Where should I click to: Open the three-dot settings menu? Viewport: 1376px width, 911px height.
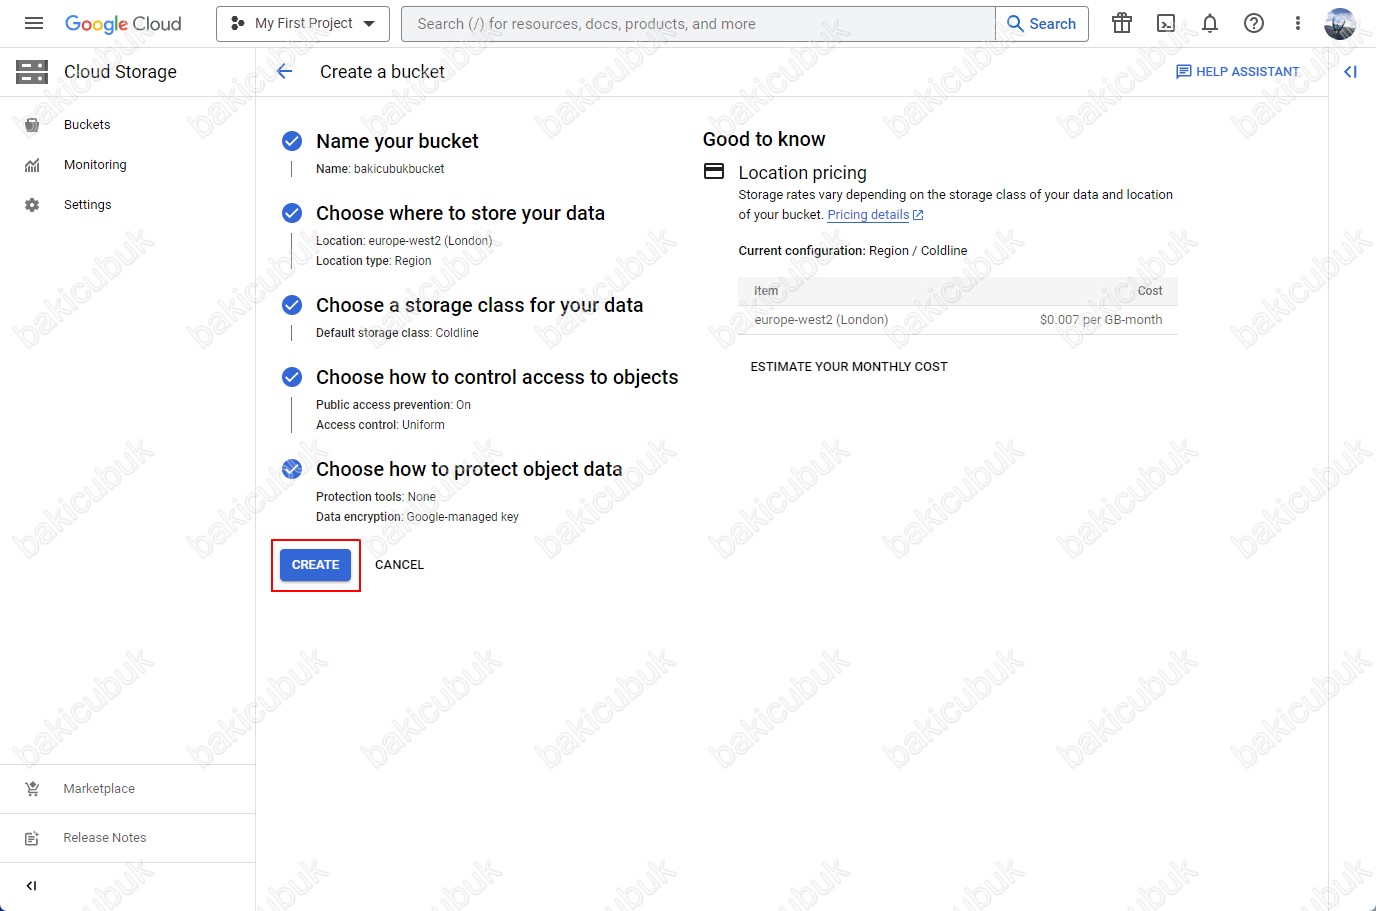1298,23
